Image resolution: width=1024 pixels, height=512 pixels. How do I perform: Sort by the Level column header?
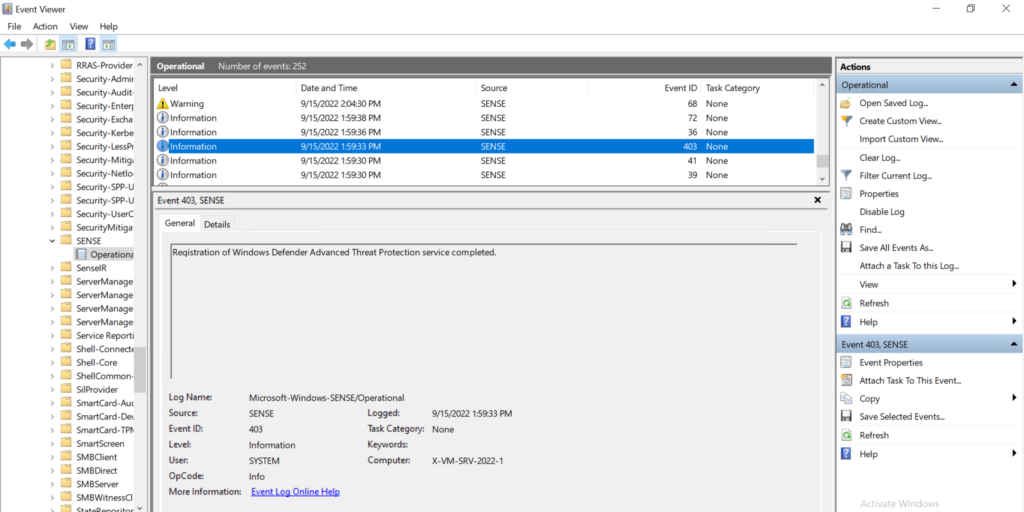[225, 88]
